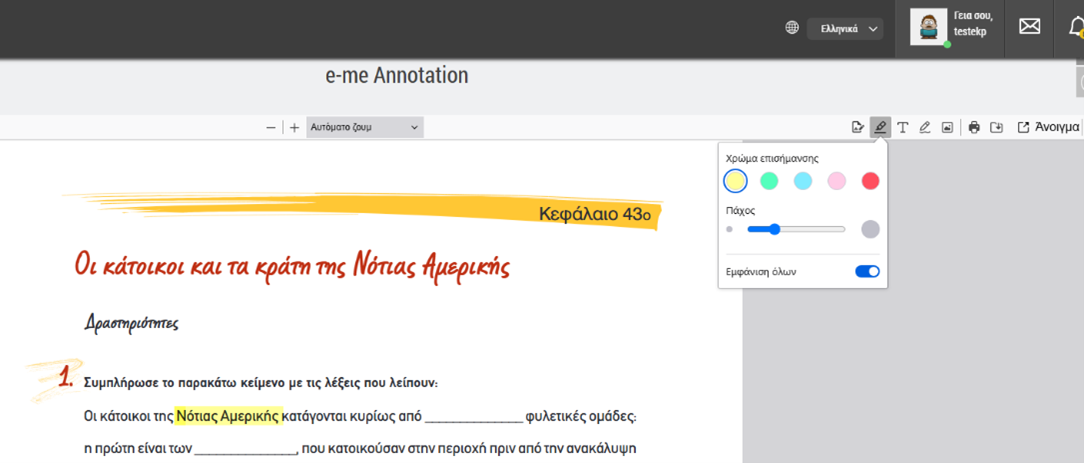Pick the green highlight color
The height and width of the screenshot is (463, 1084).
769,181
